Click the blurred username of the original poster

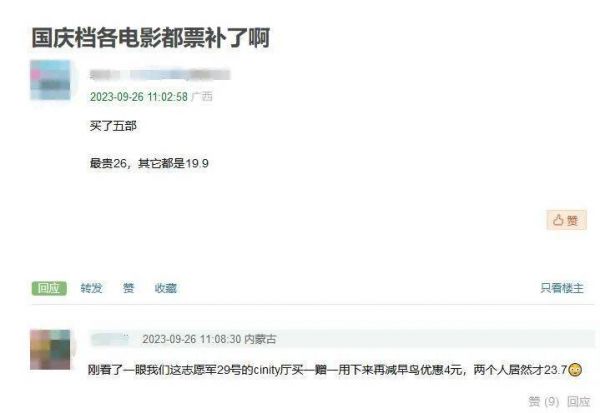point(160,75)
